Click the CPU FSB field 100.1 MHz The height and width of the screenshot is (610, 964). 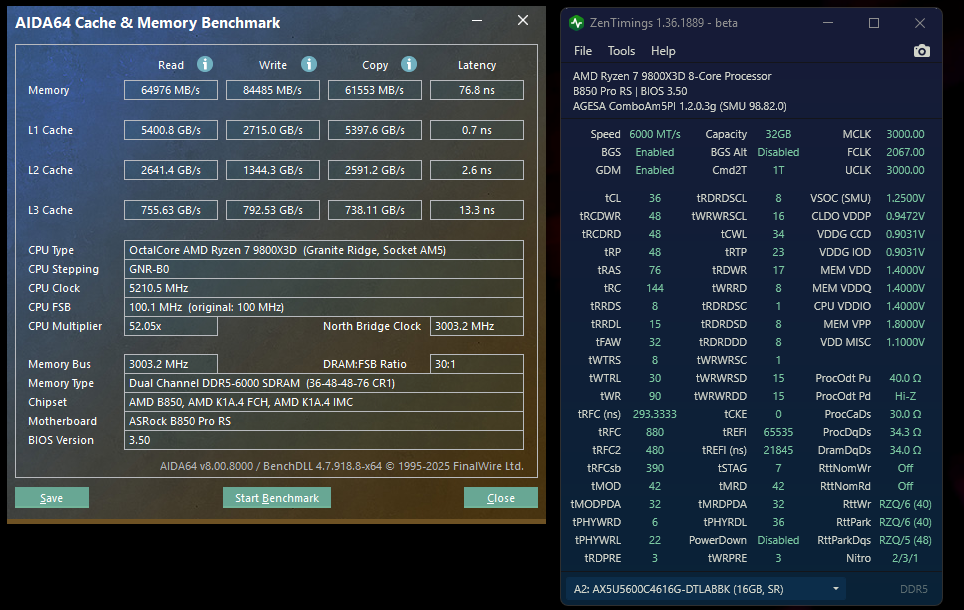point(324,307)
